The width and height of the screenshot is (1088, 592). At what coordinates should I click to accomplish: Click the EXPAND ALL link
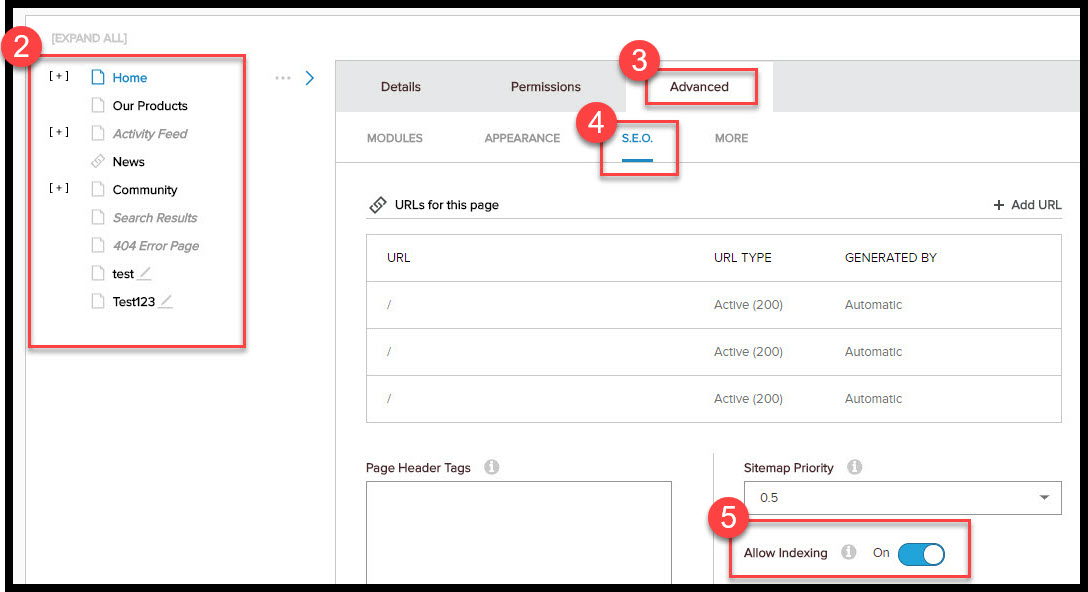tap(89, 38)
